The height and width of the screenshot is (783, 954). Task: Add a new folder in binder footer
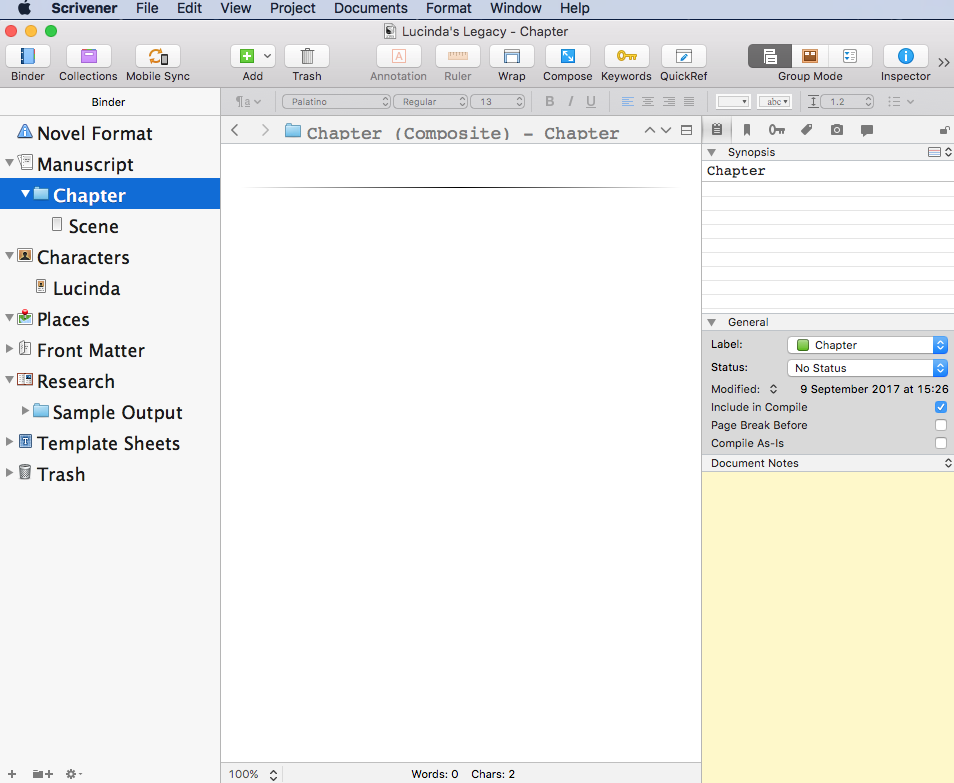(43, 774)
